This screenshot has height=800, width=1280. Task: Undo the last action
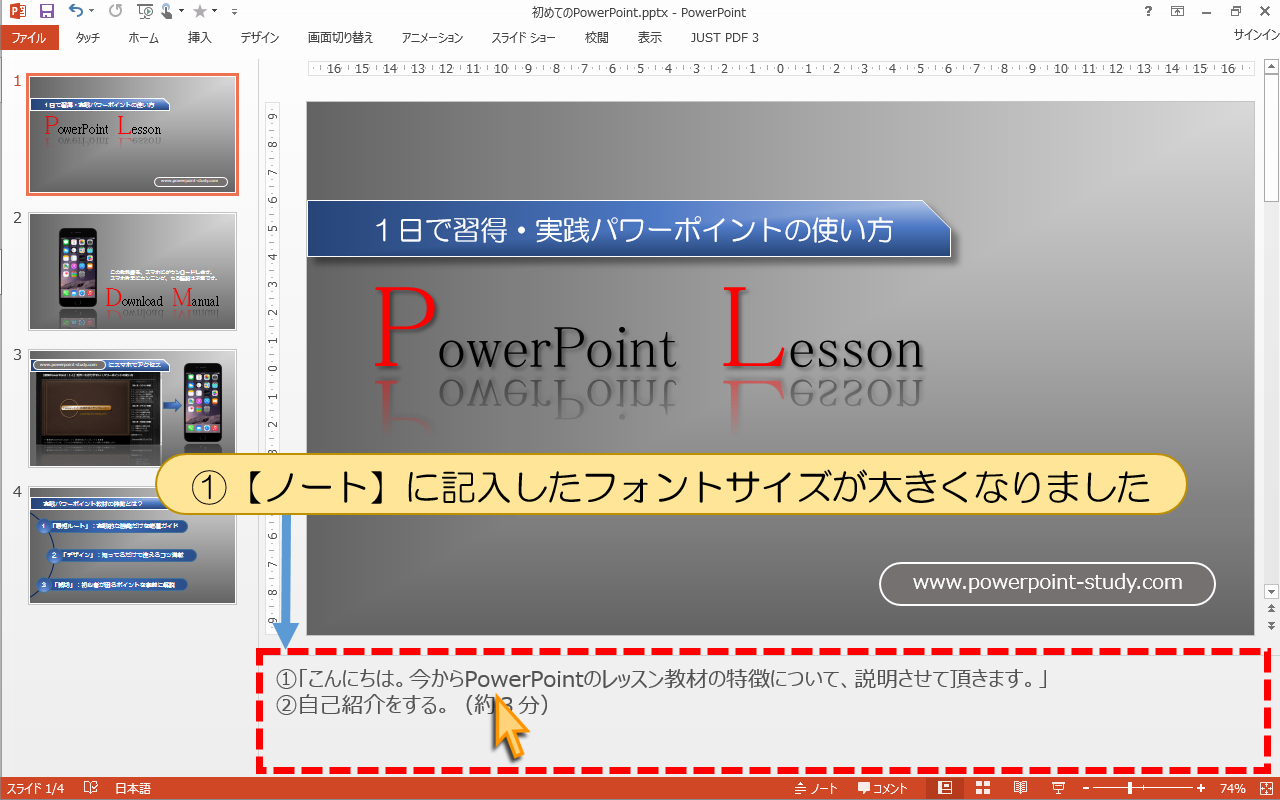(76, 12)
